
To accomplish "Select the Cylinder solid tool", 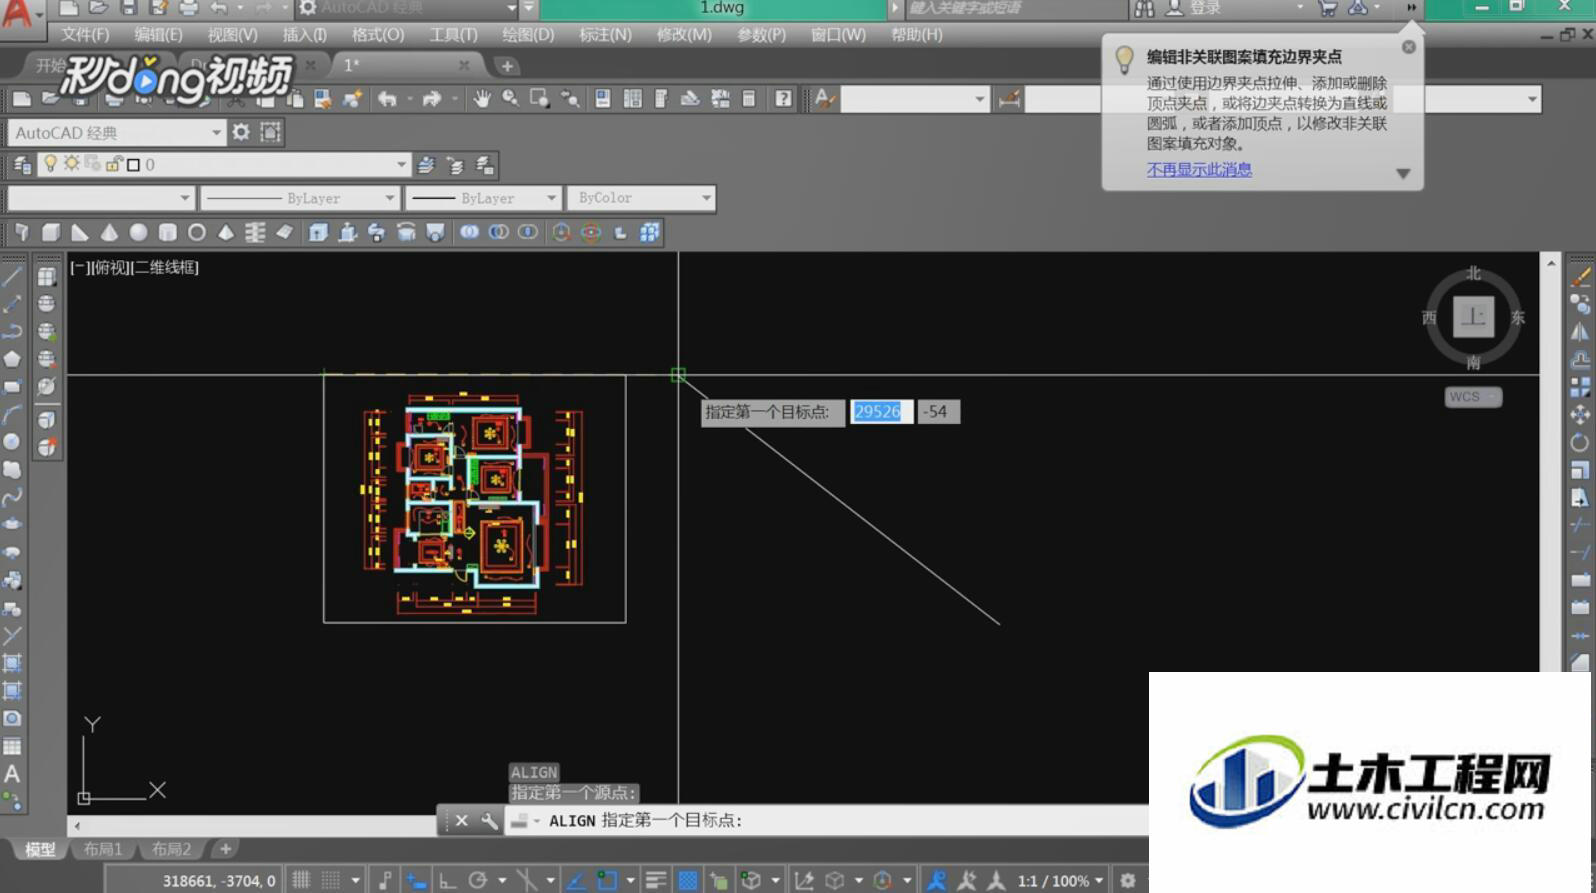I will [167, 232].
